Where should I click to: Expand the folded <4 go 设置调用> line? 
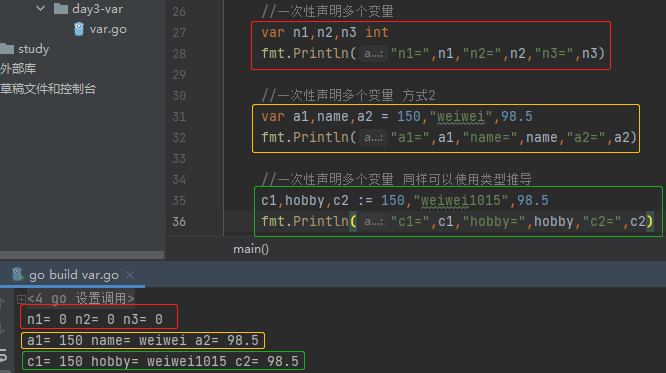21,299
